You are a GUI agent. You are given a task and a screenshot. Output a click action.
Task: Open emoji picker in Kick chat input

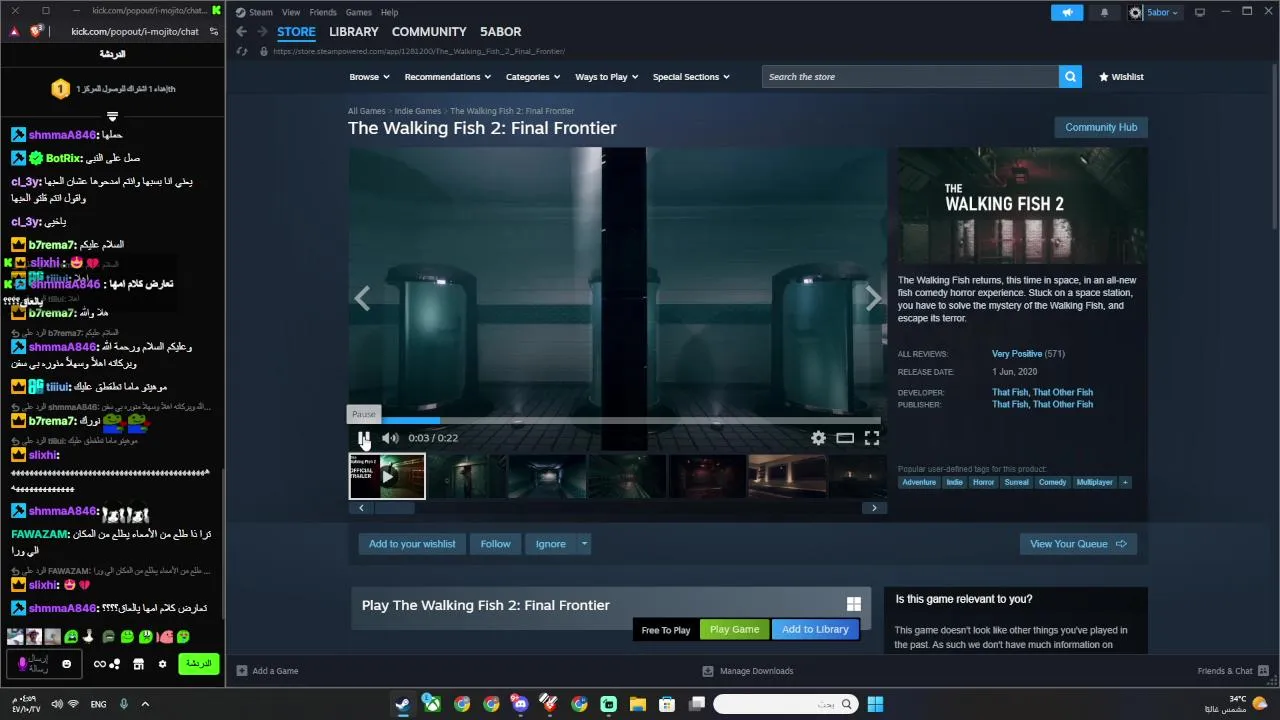tap(67, 664)
